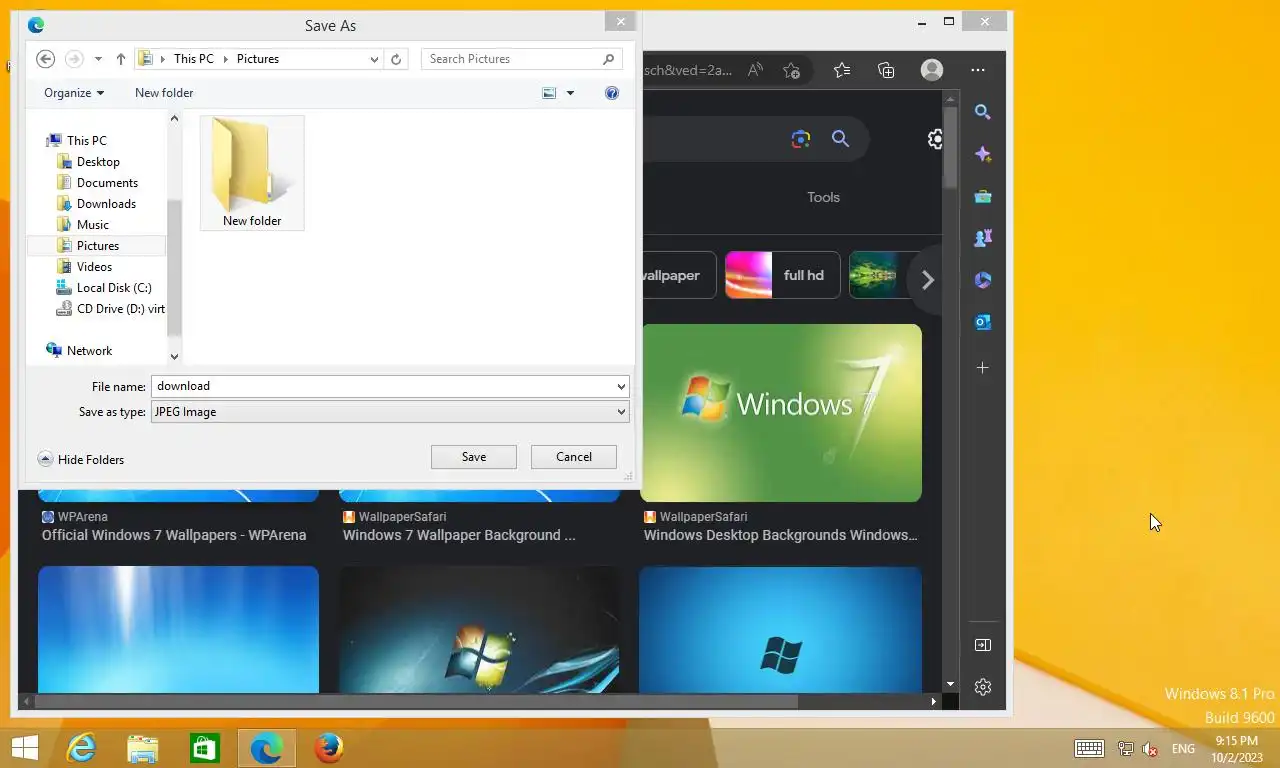
Task: Expand the address bar path dropdown
Action: pos(374,59)
